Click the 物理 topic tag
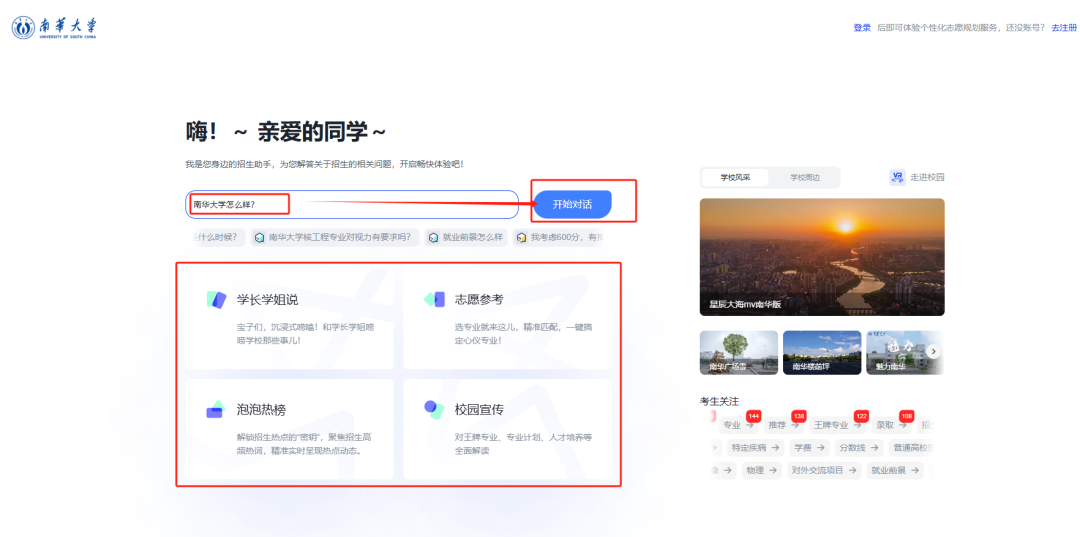Image resolution: width=1080 pixels, height=537 pixels. click(762, 470)
